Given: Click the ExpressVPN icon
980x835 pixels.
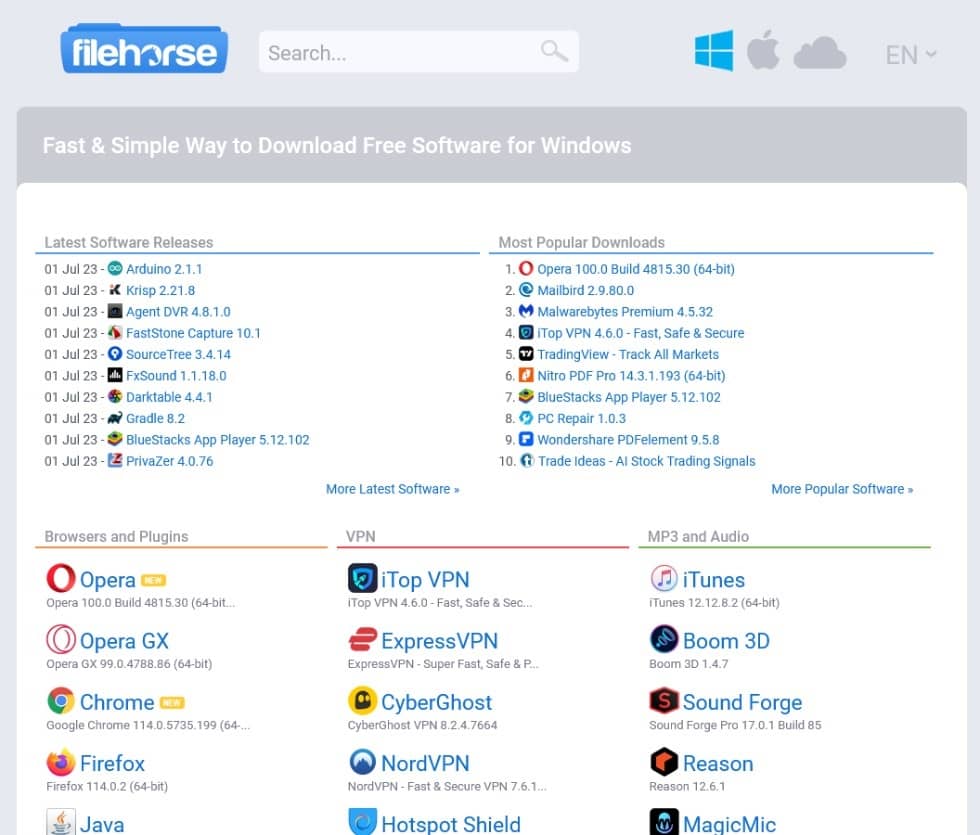Looking at the screenshot, I should pos(362,639).
